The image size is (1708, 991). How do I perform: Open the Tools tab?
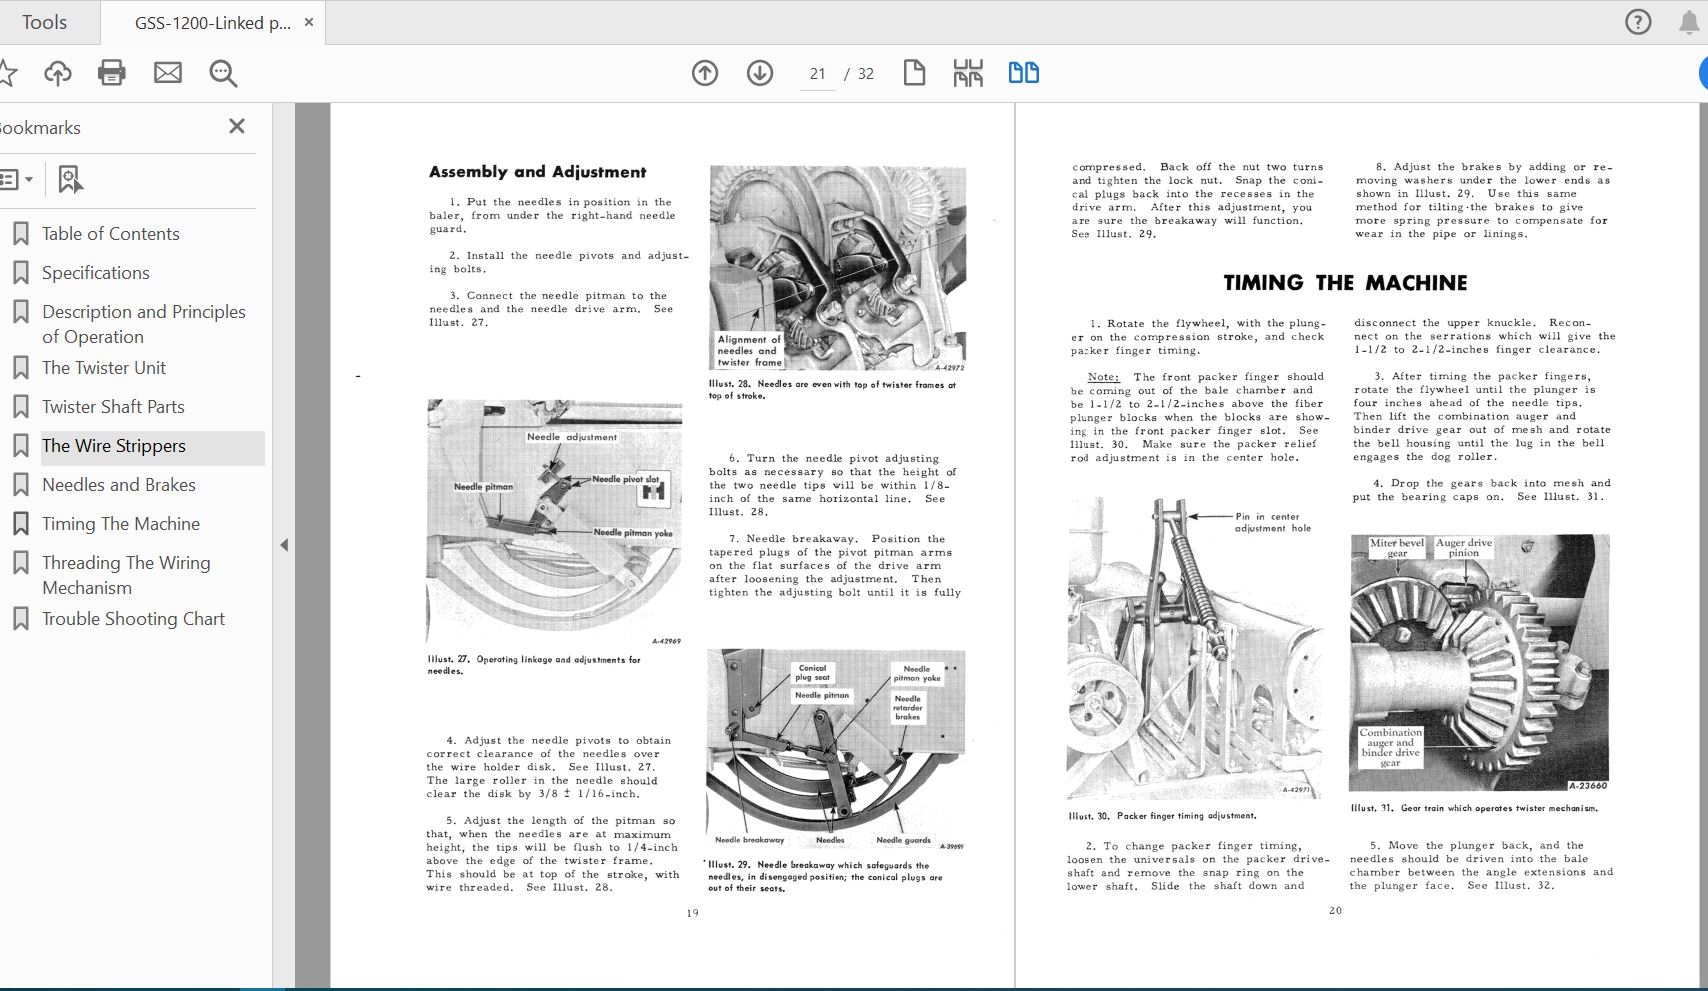pos(45,22)
